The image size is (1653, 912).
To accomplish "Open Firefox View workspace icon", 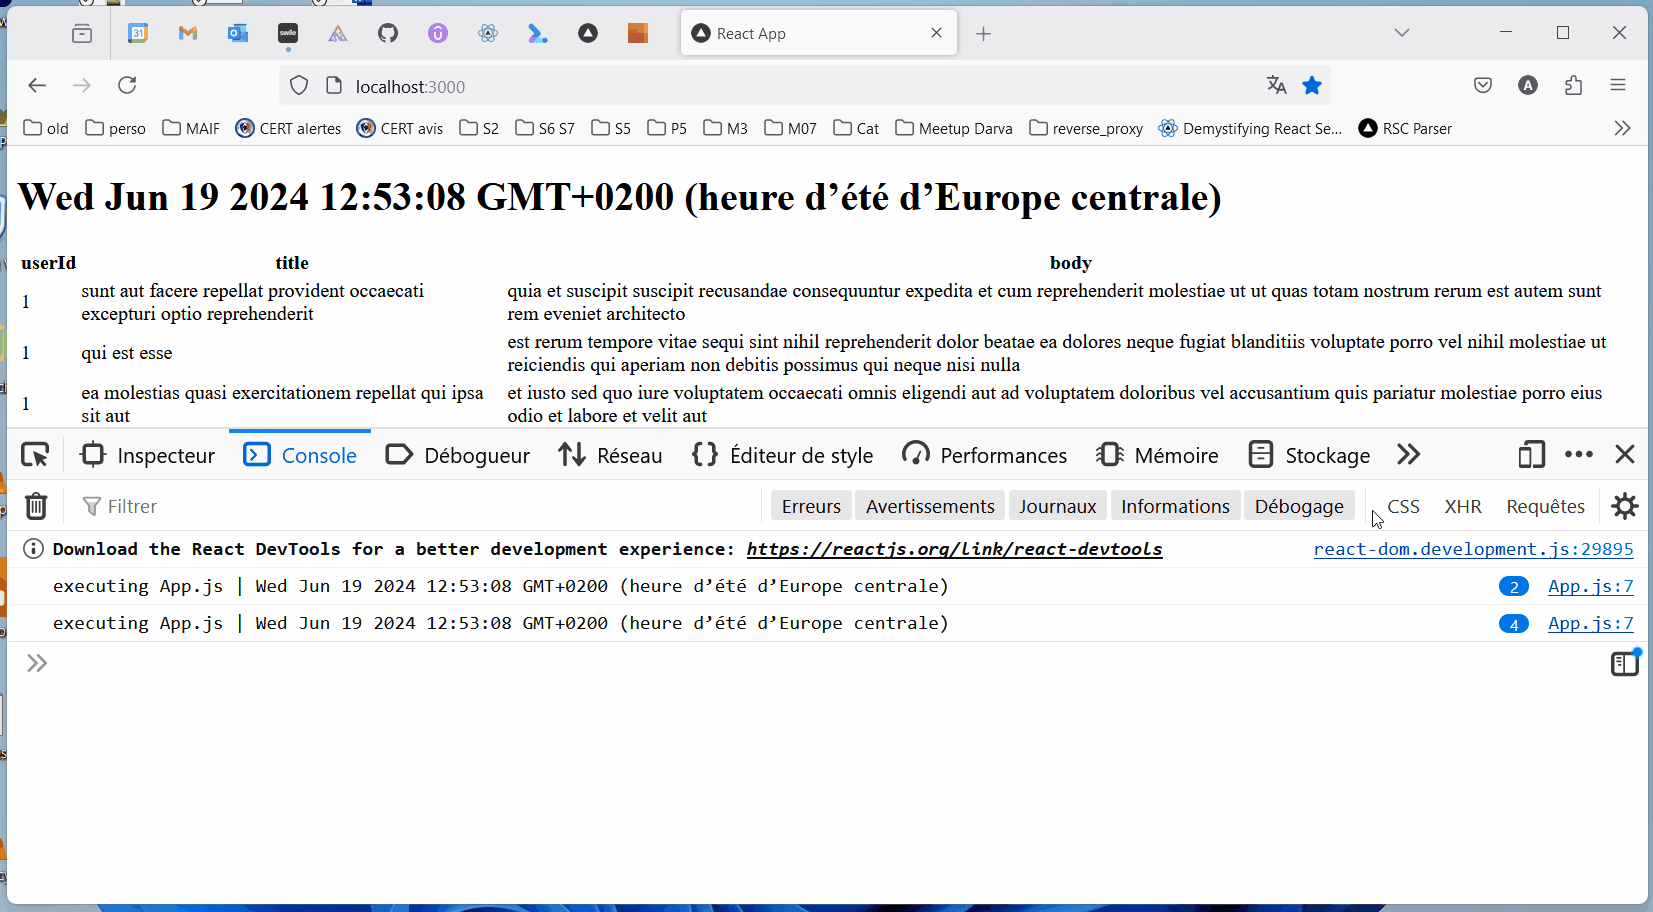I will [82, 34].
